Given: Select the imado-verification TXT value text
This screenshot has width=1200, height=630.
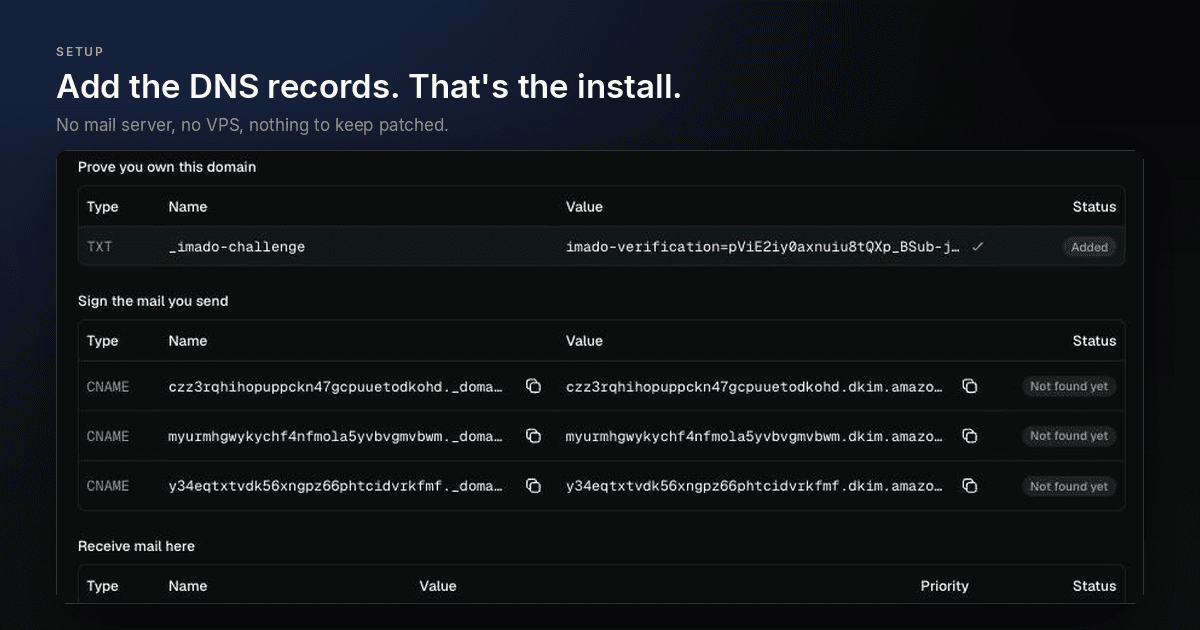Looking at the screenshot, I should pos(764,246).
